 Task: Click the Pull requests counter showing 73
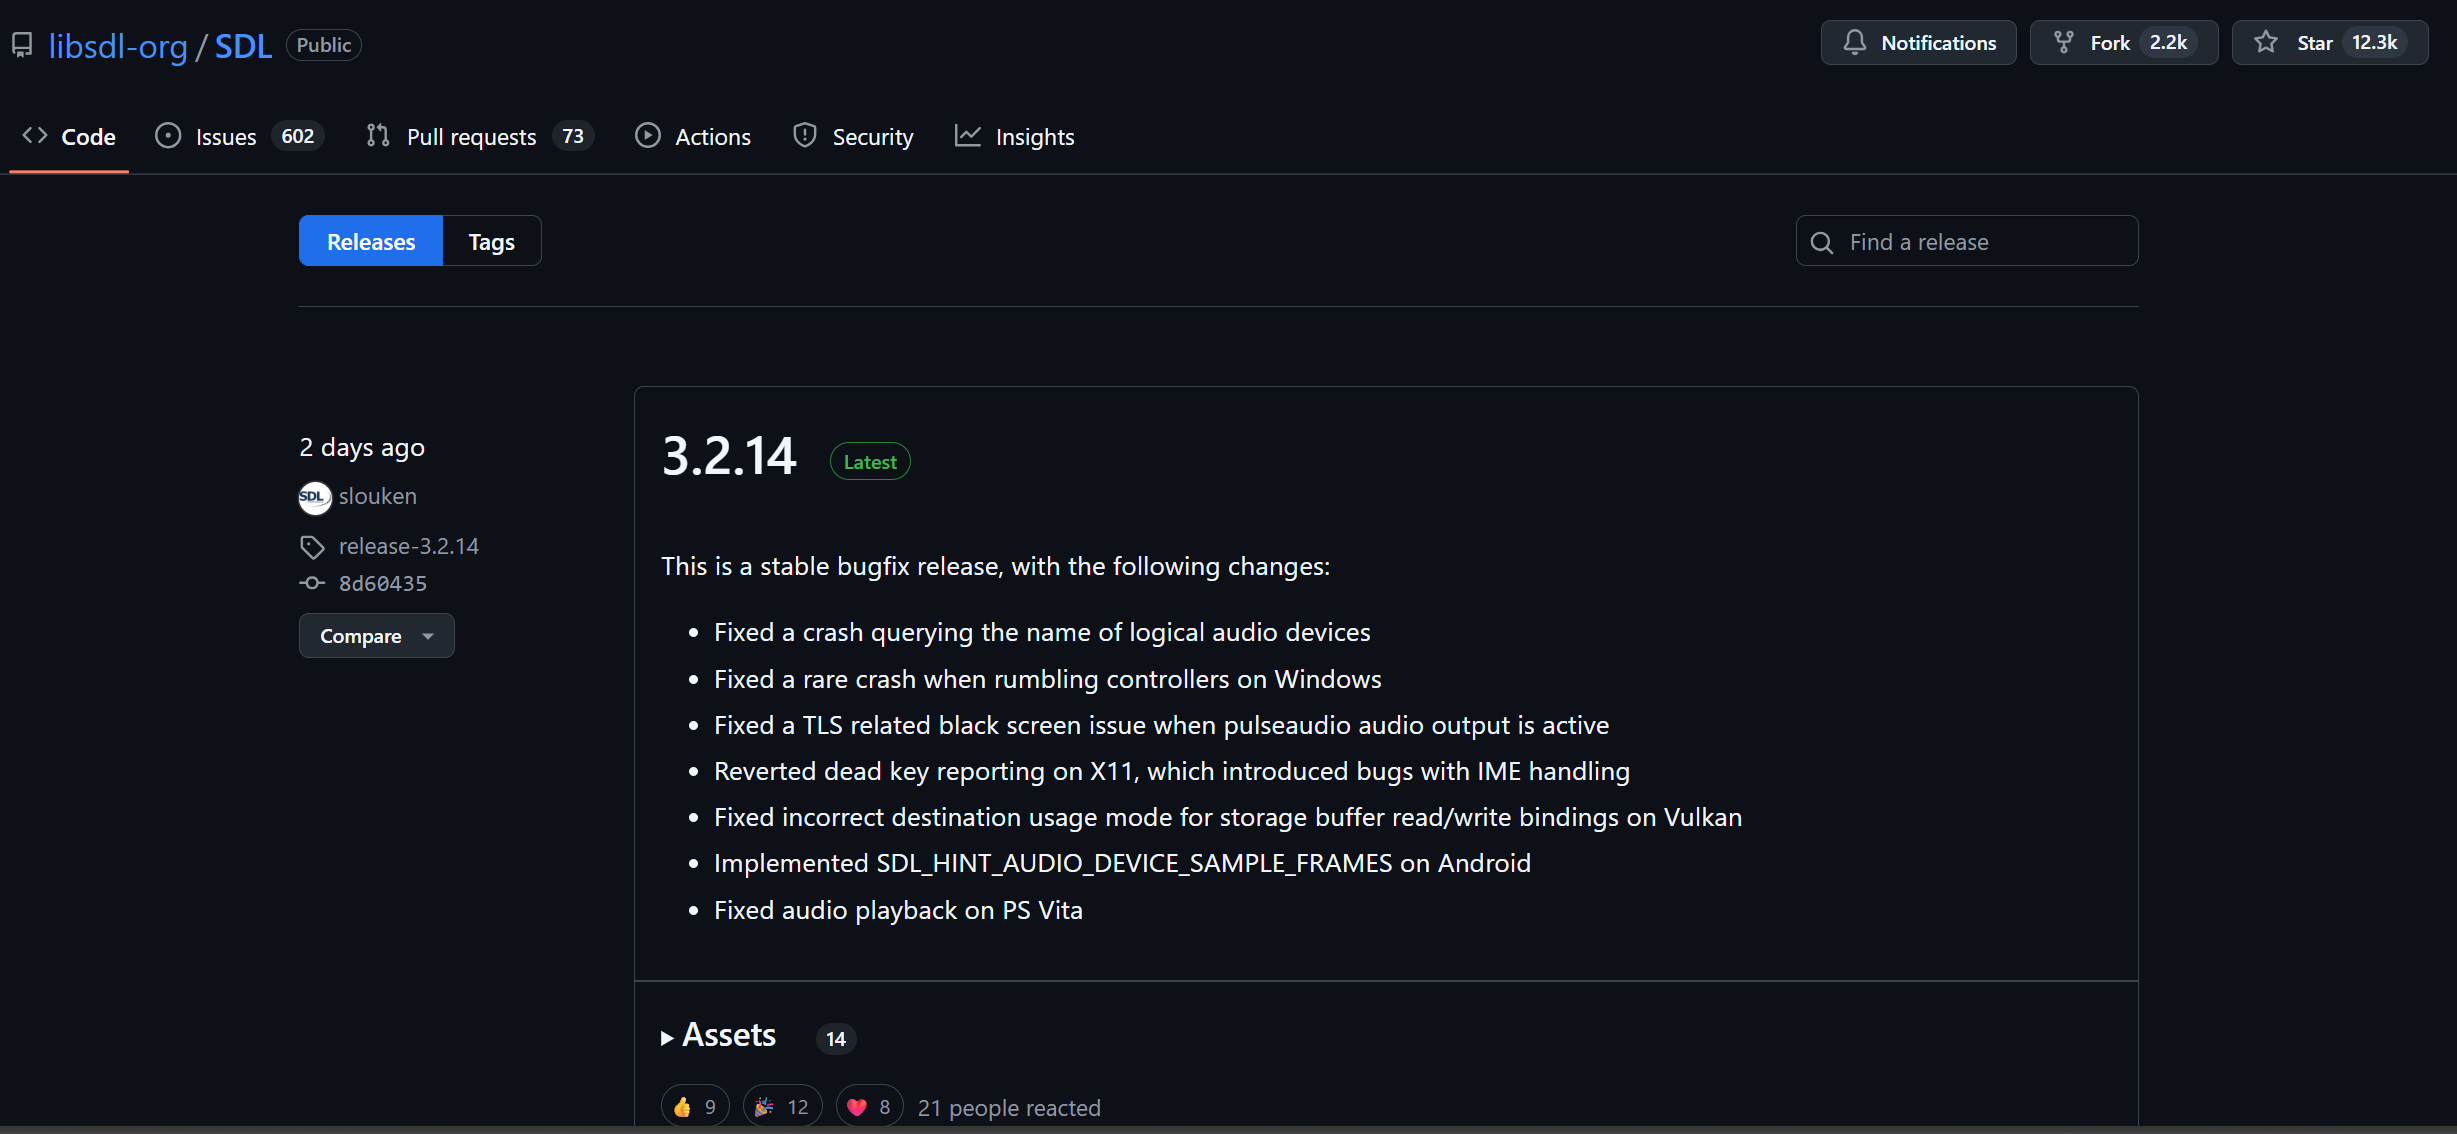point(573,136)
